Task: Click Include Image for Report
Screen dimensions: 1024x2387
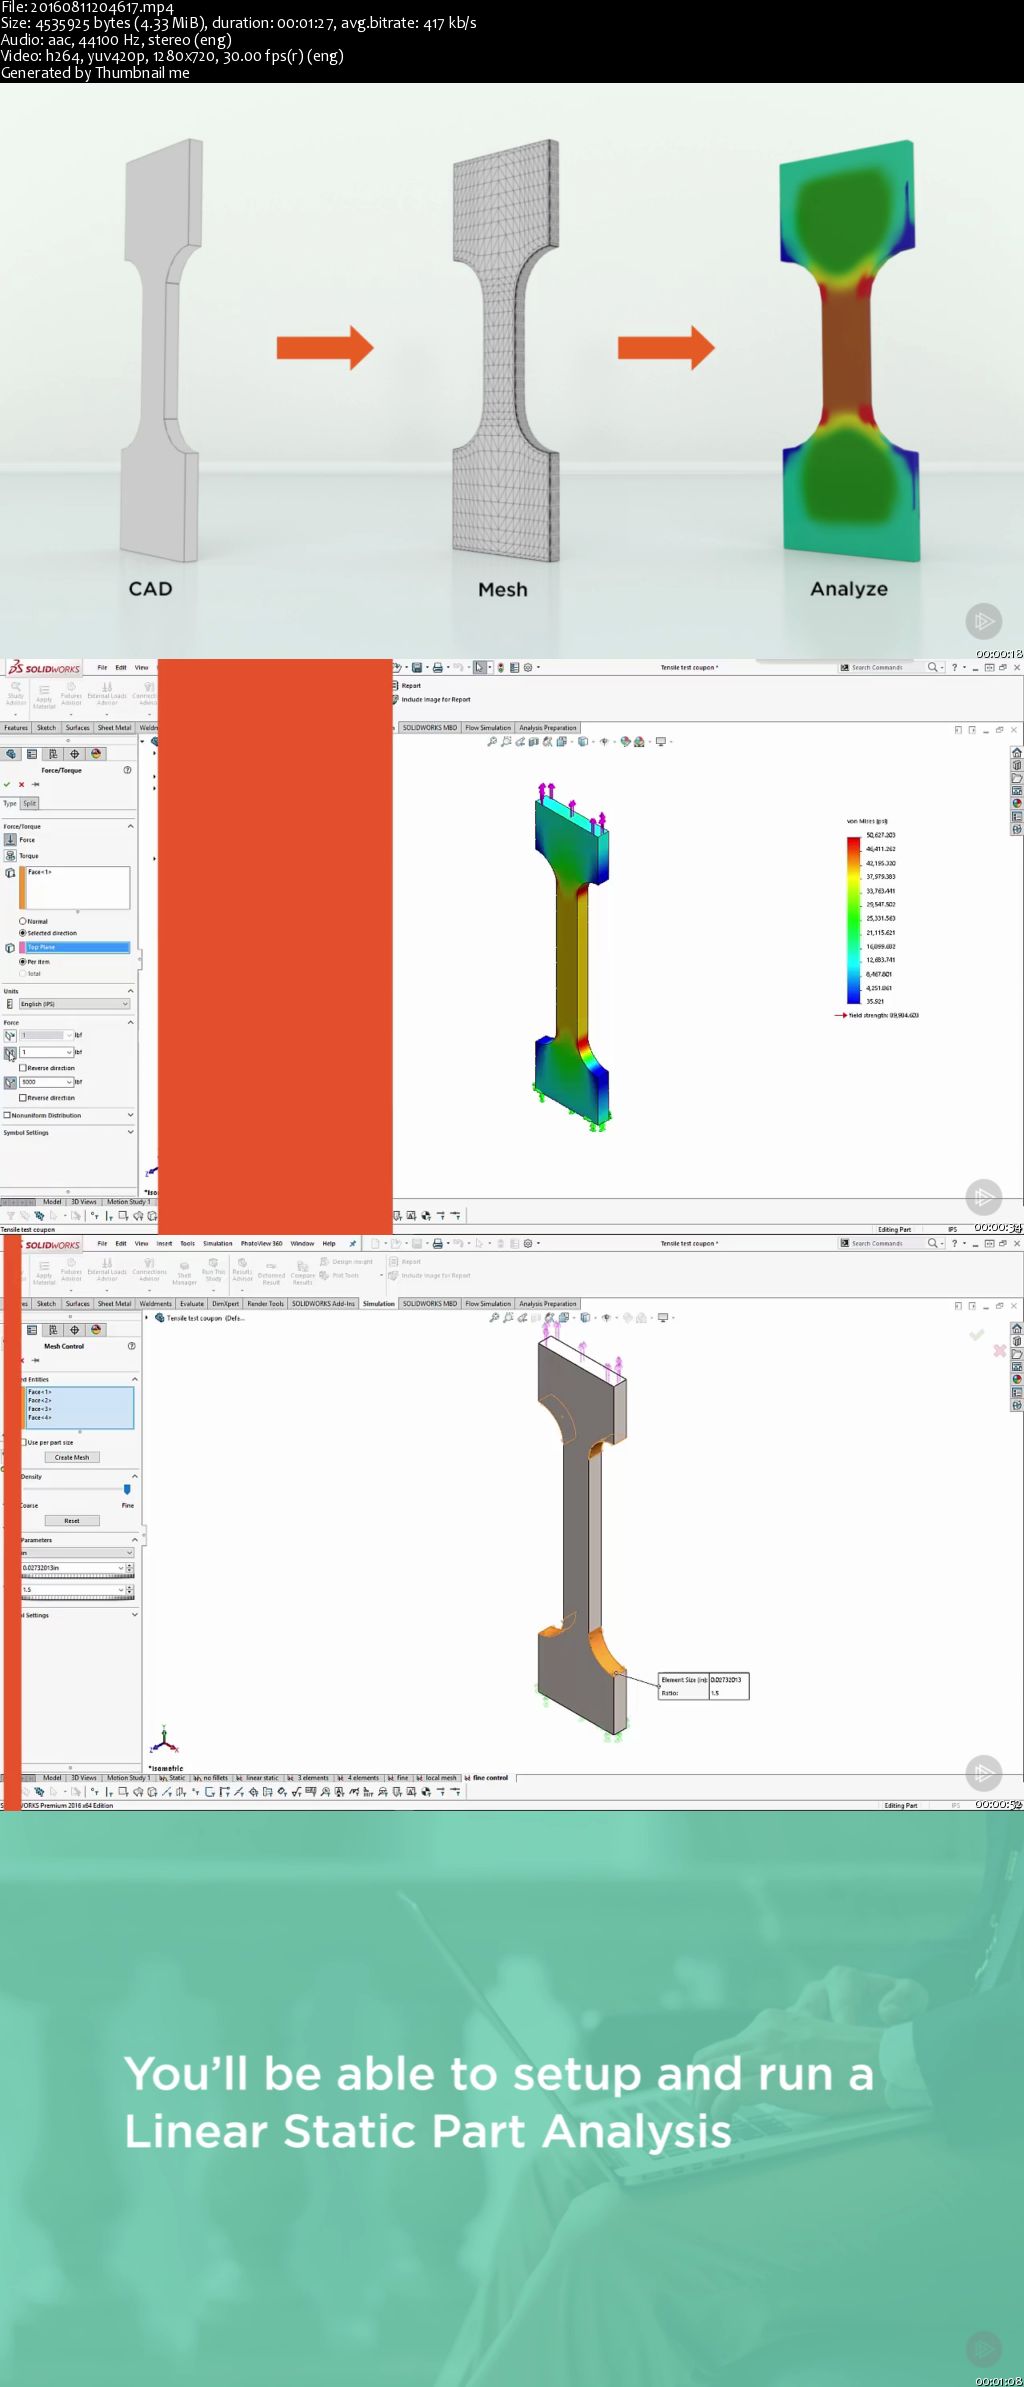Action: (x=432, y=700)
